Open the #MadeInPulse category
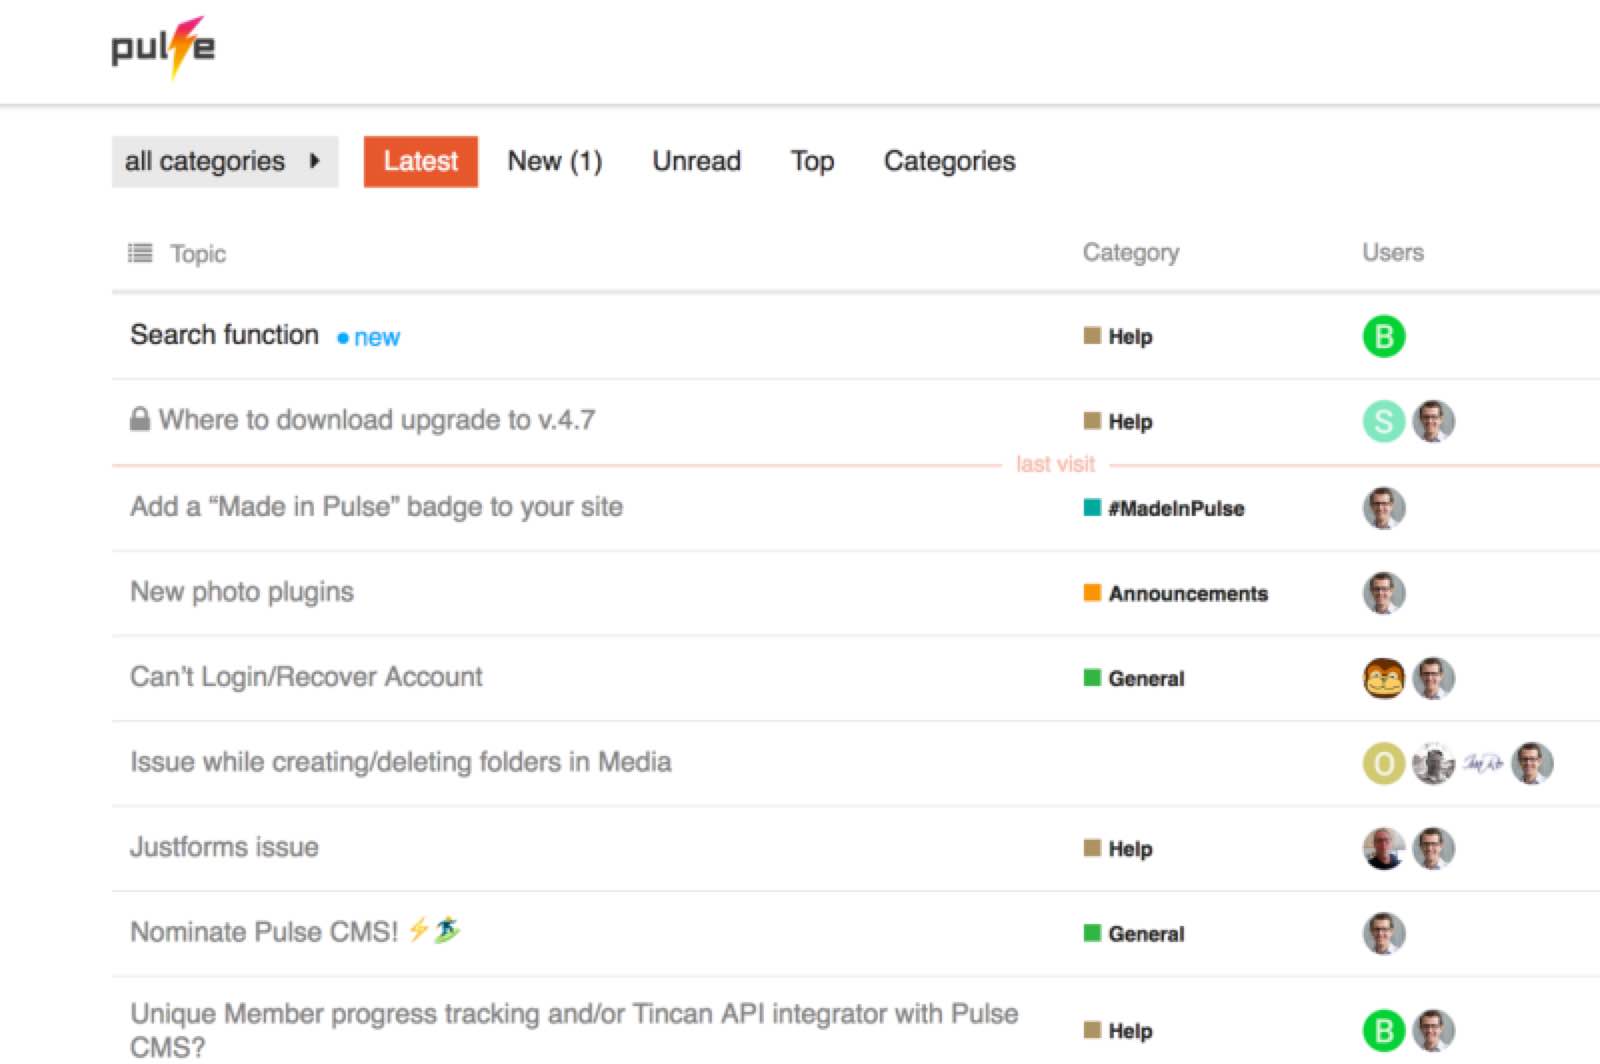This screenshot has width=1600, height=1064. click(1165, 508)
